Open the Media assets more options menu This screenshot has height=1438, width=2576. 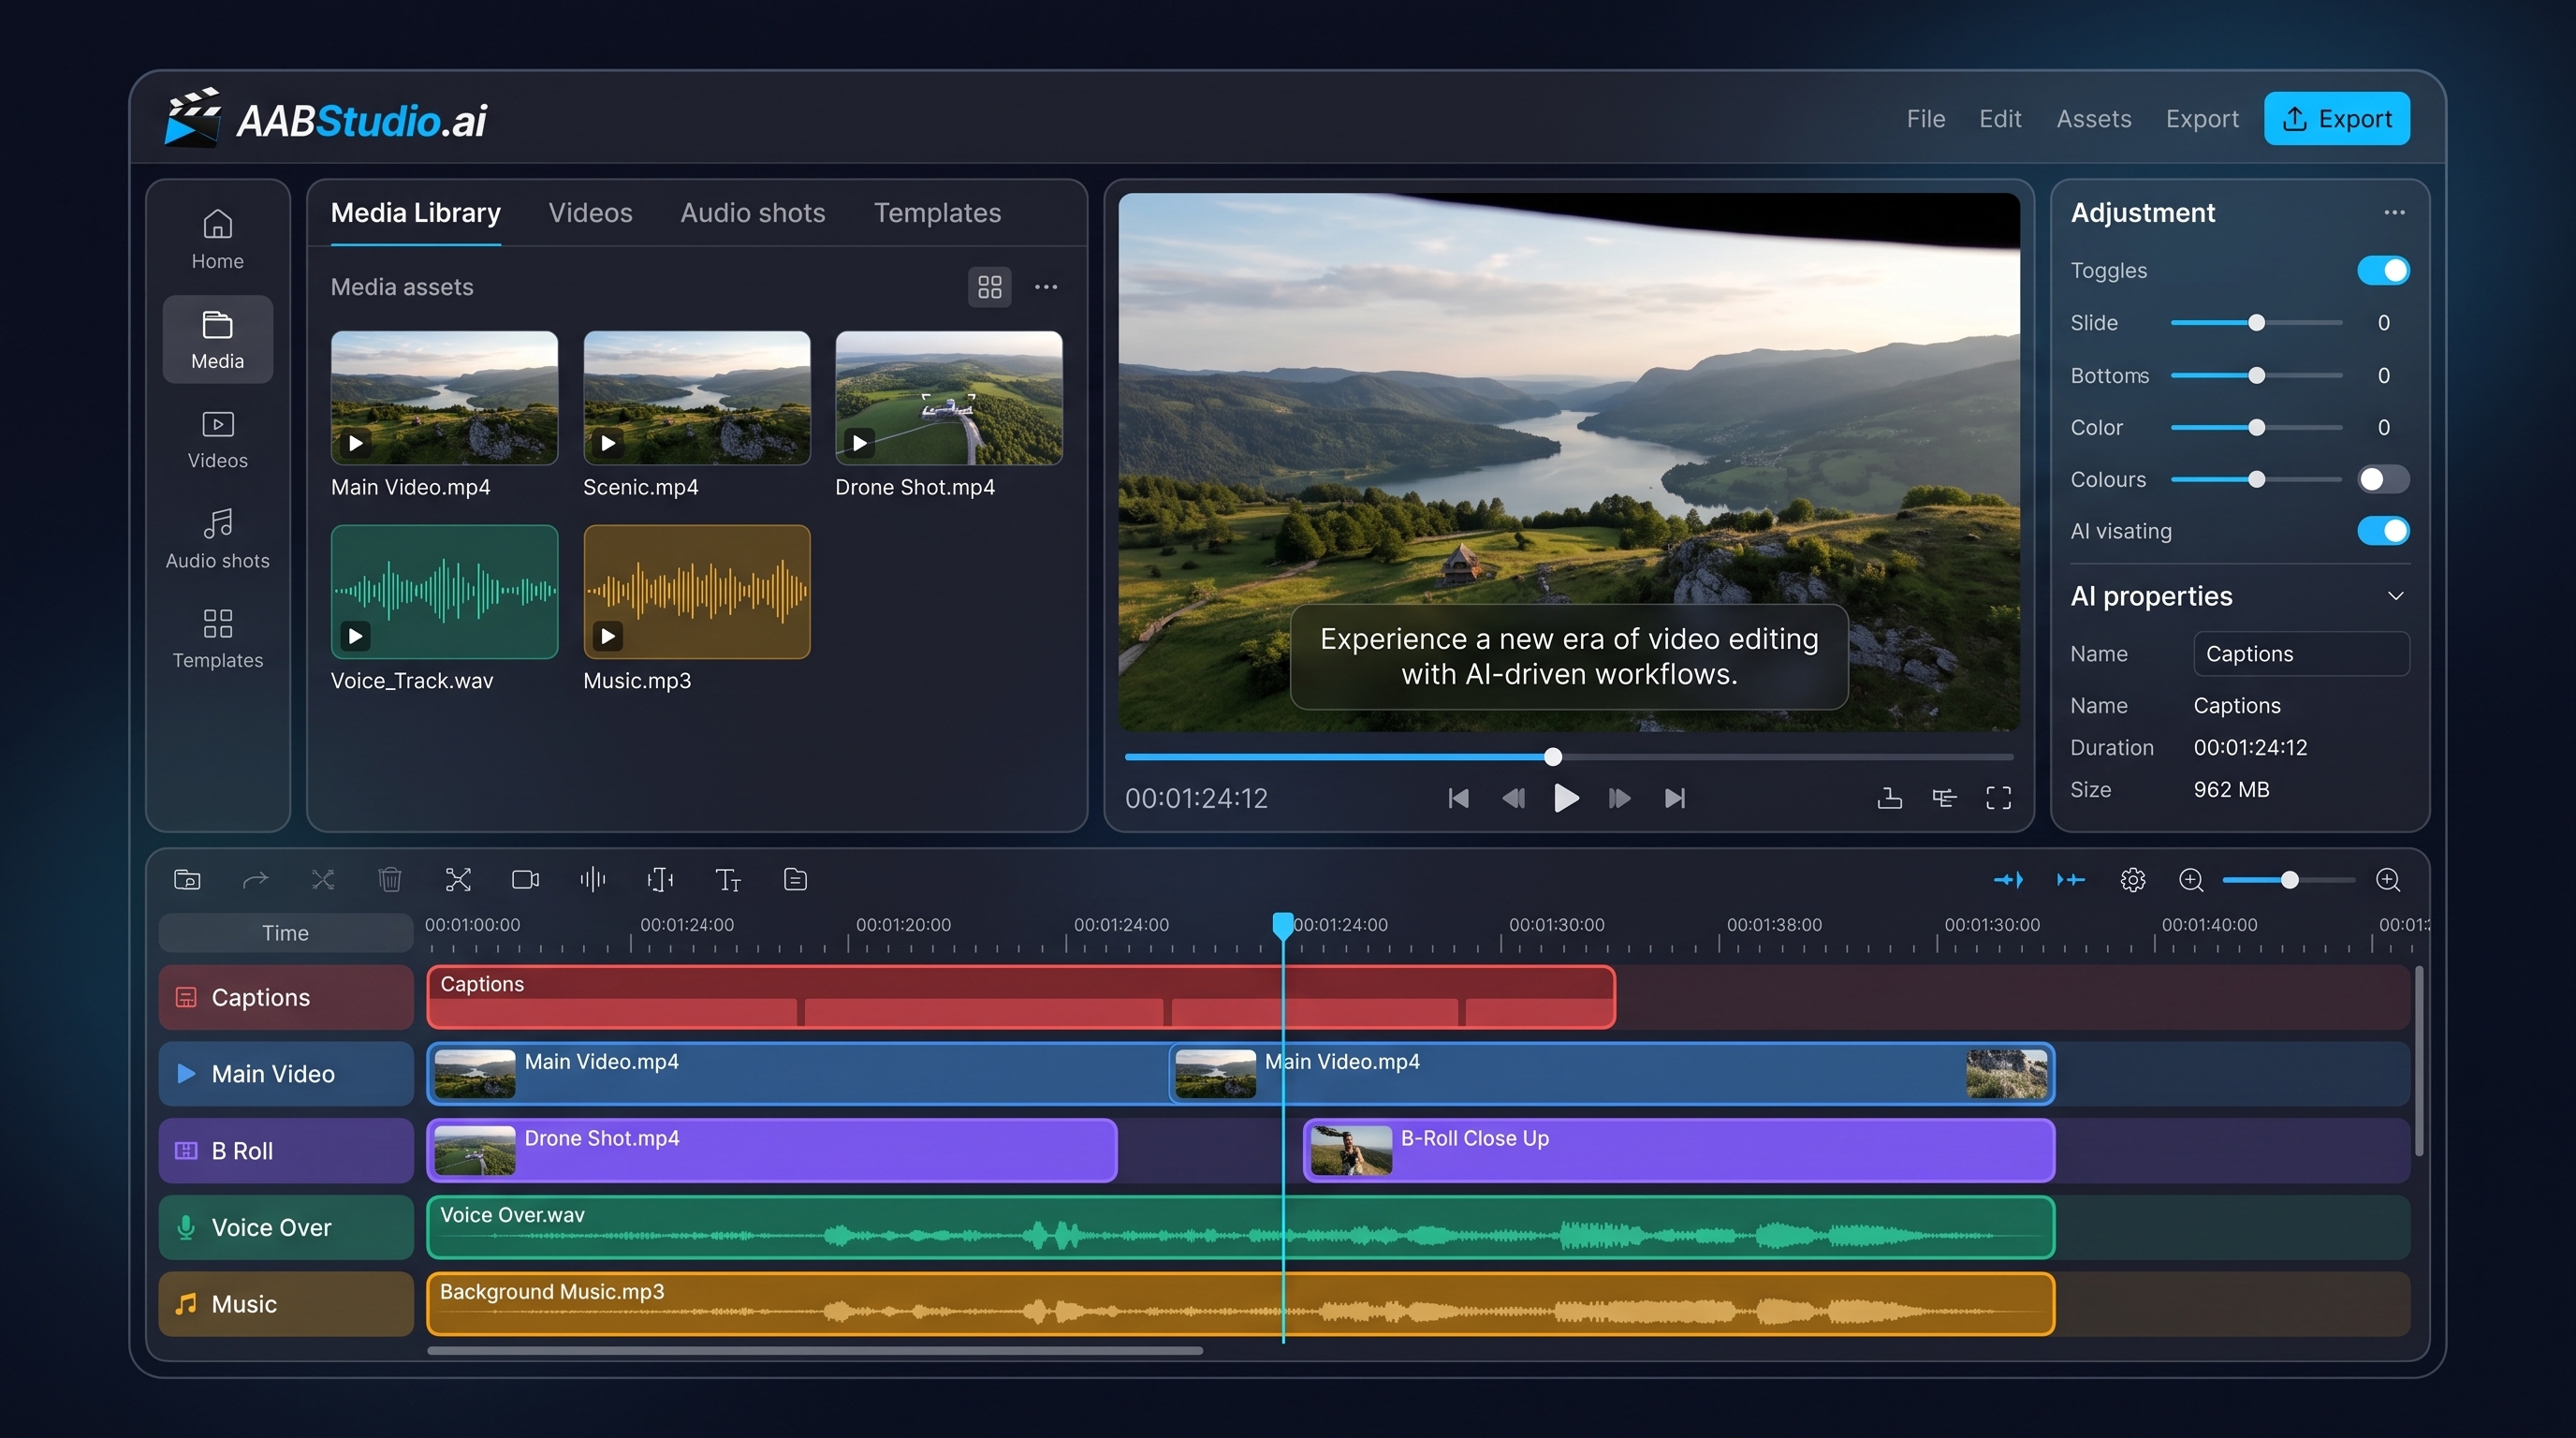pos(1046,287)
